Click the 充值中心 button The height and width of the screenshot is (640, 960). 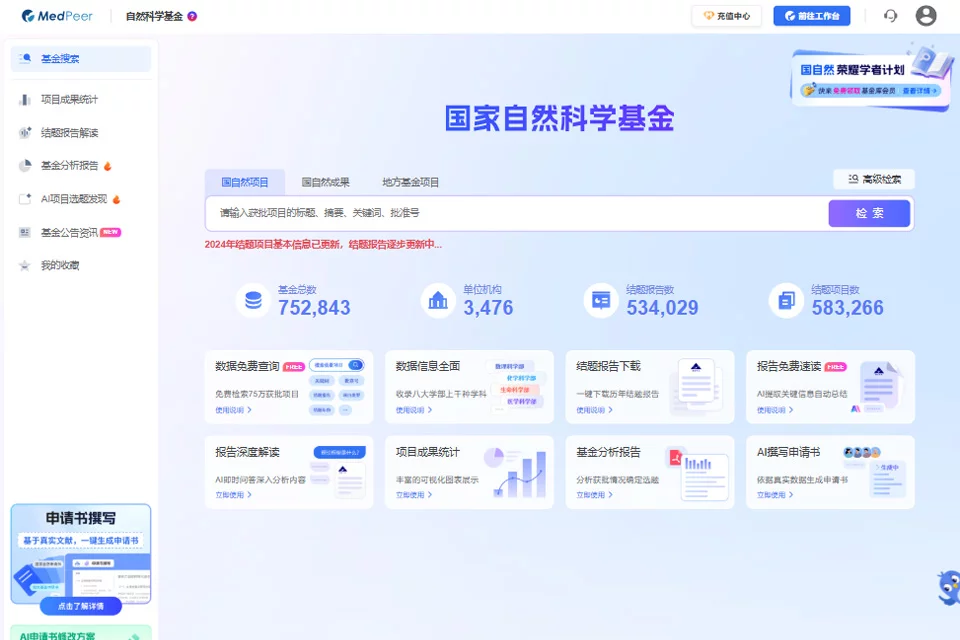coord(727,16)
